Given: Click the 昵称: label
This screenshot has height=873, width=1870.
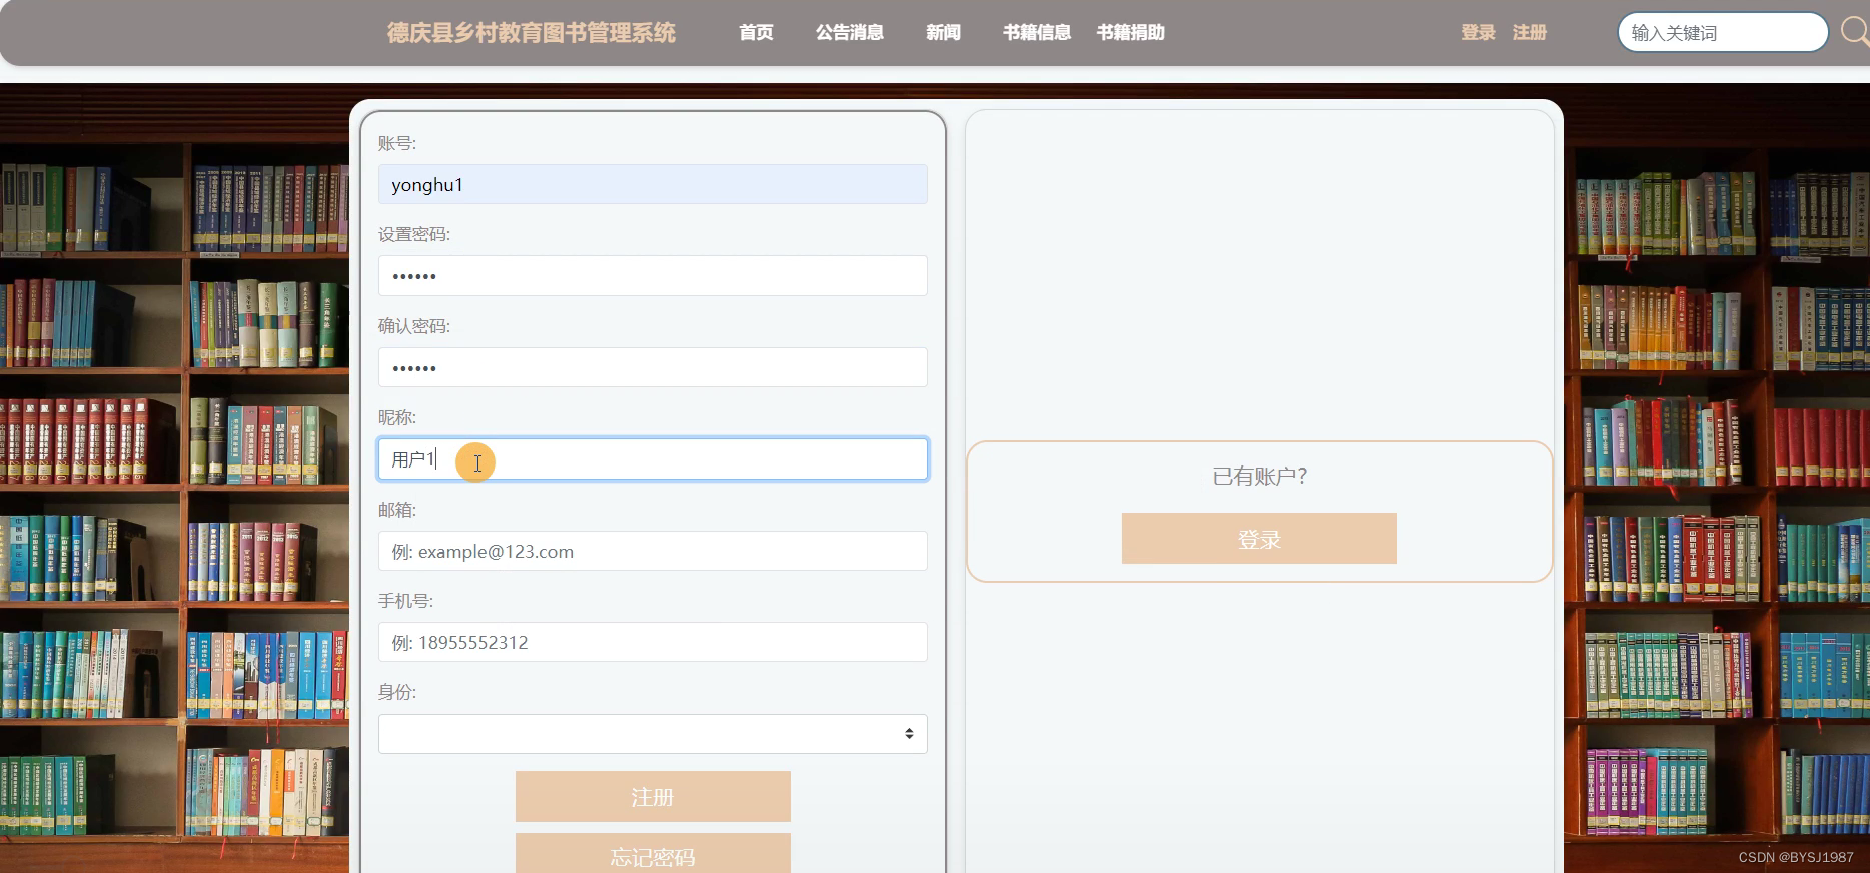Looking at the screenshot, I should pos(397,417).
